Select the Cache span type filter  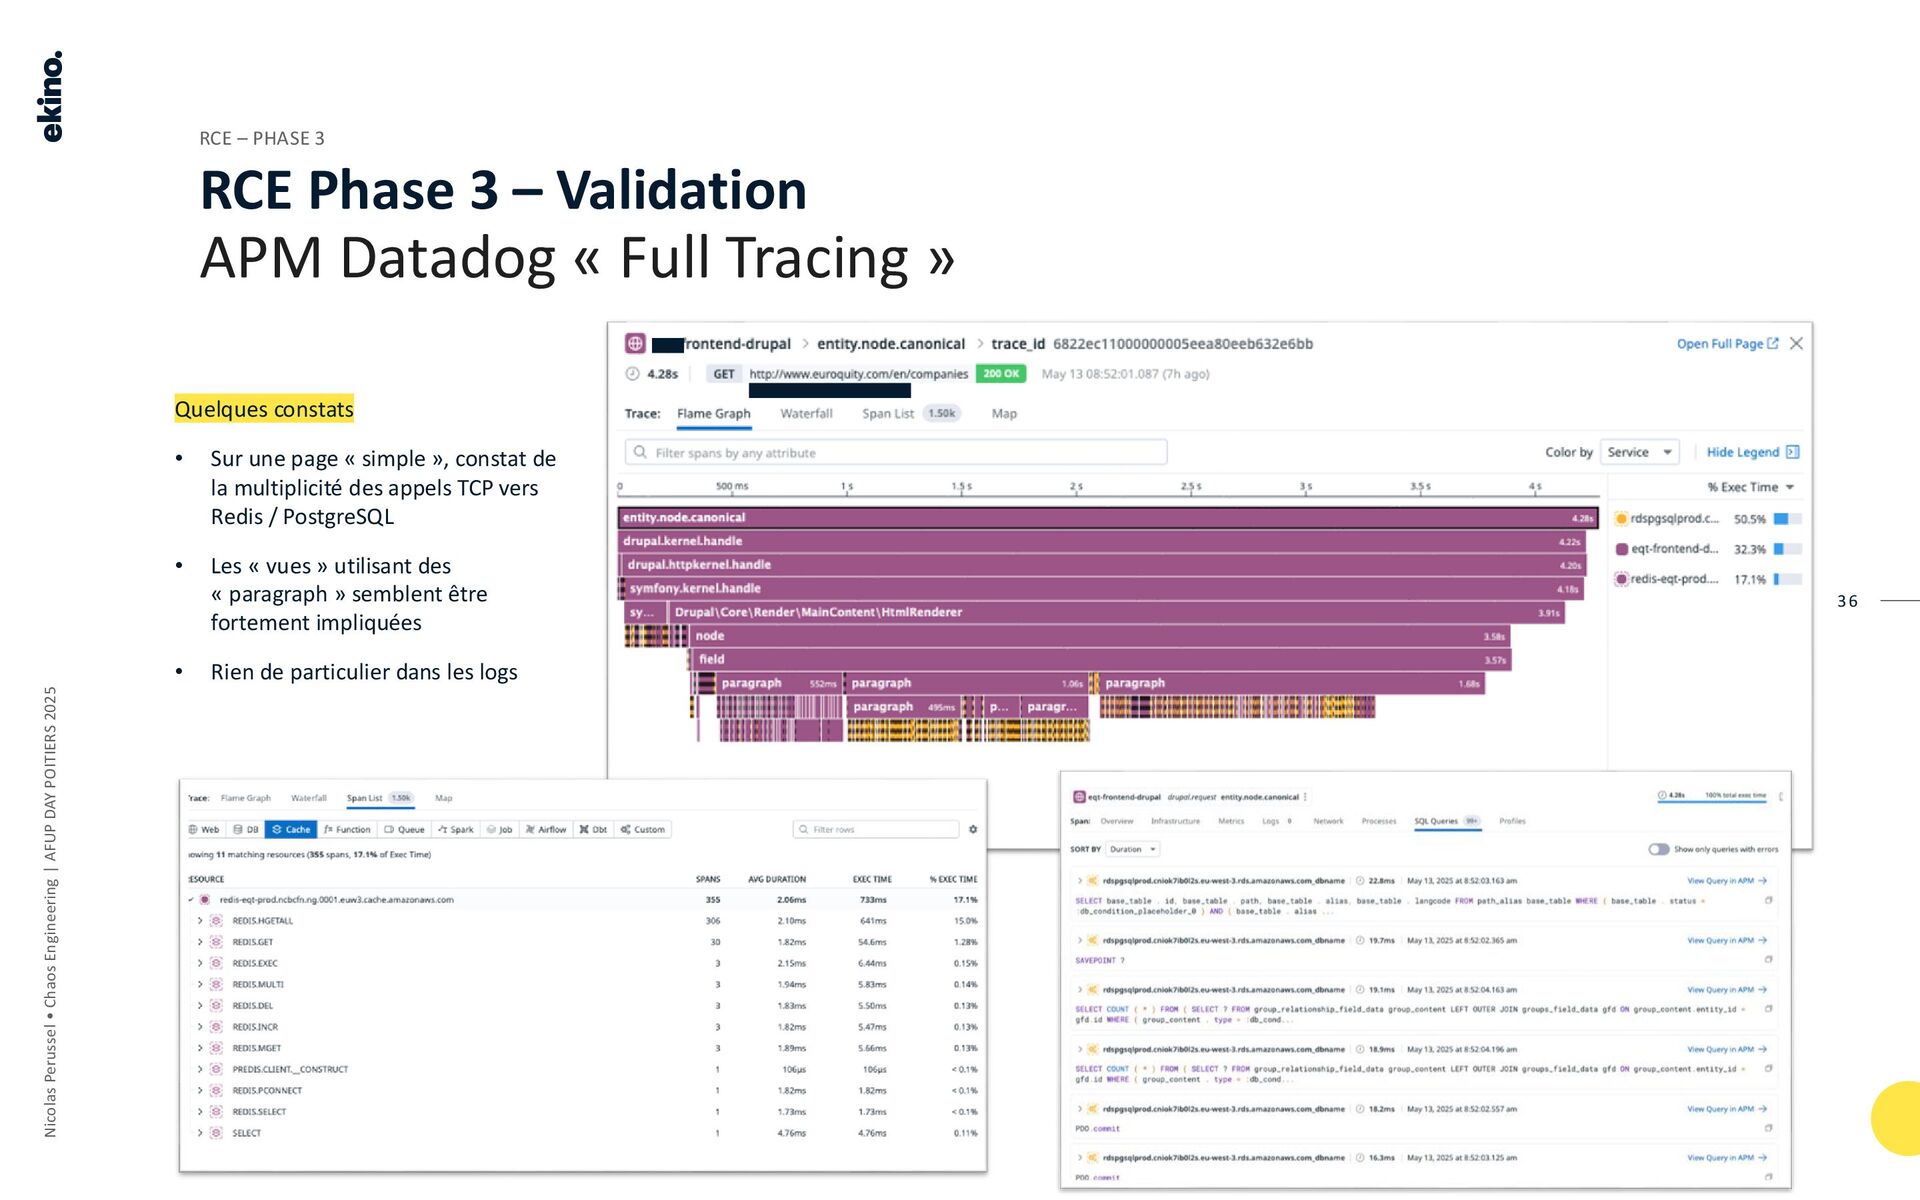(x=291, y=829)
